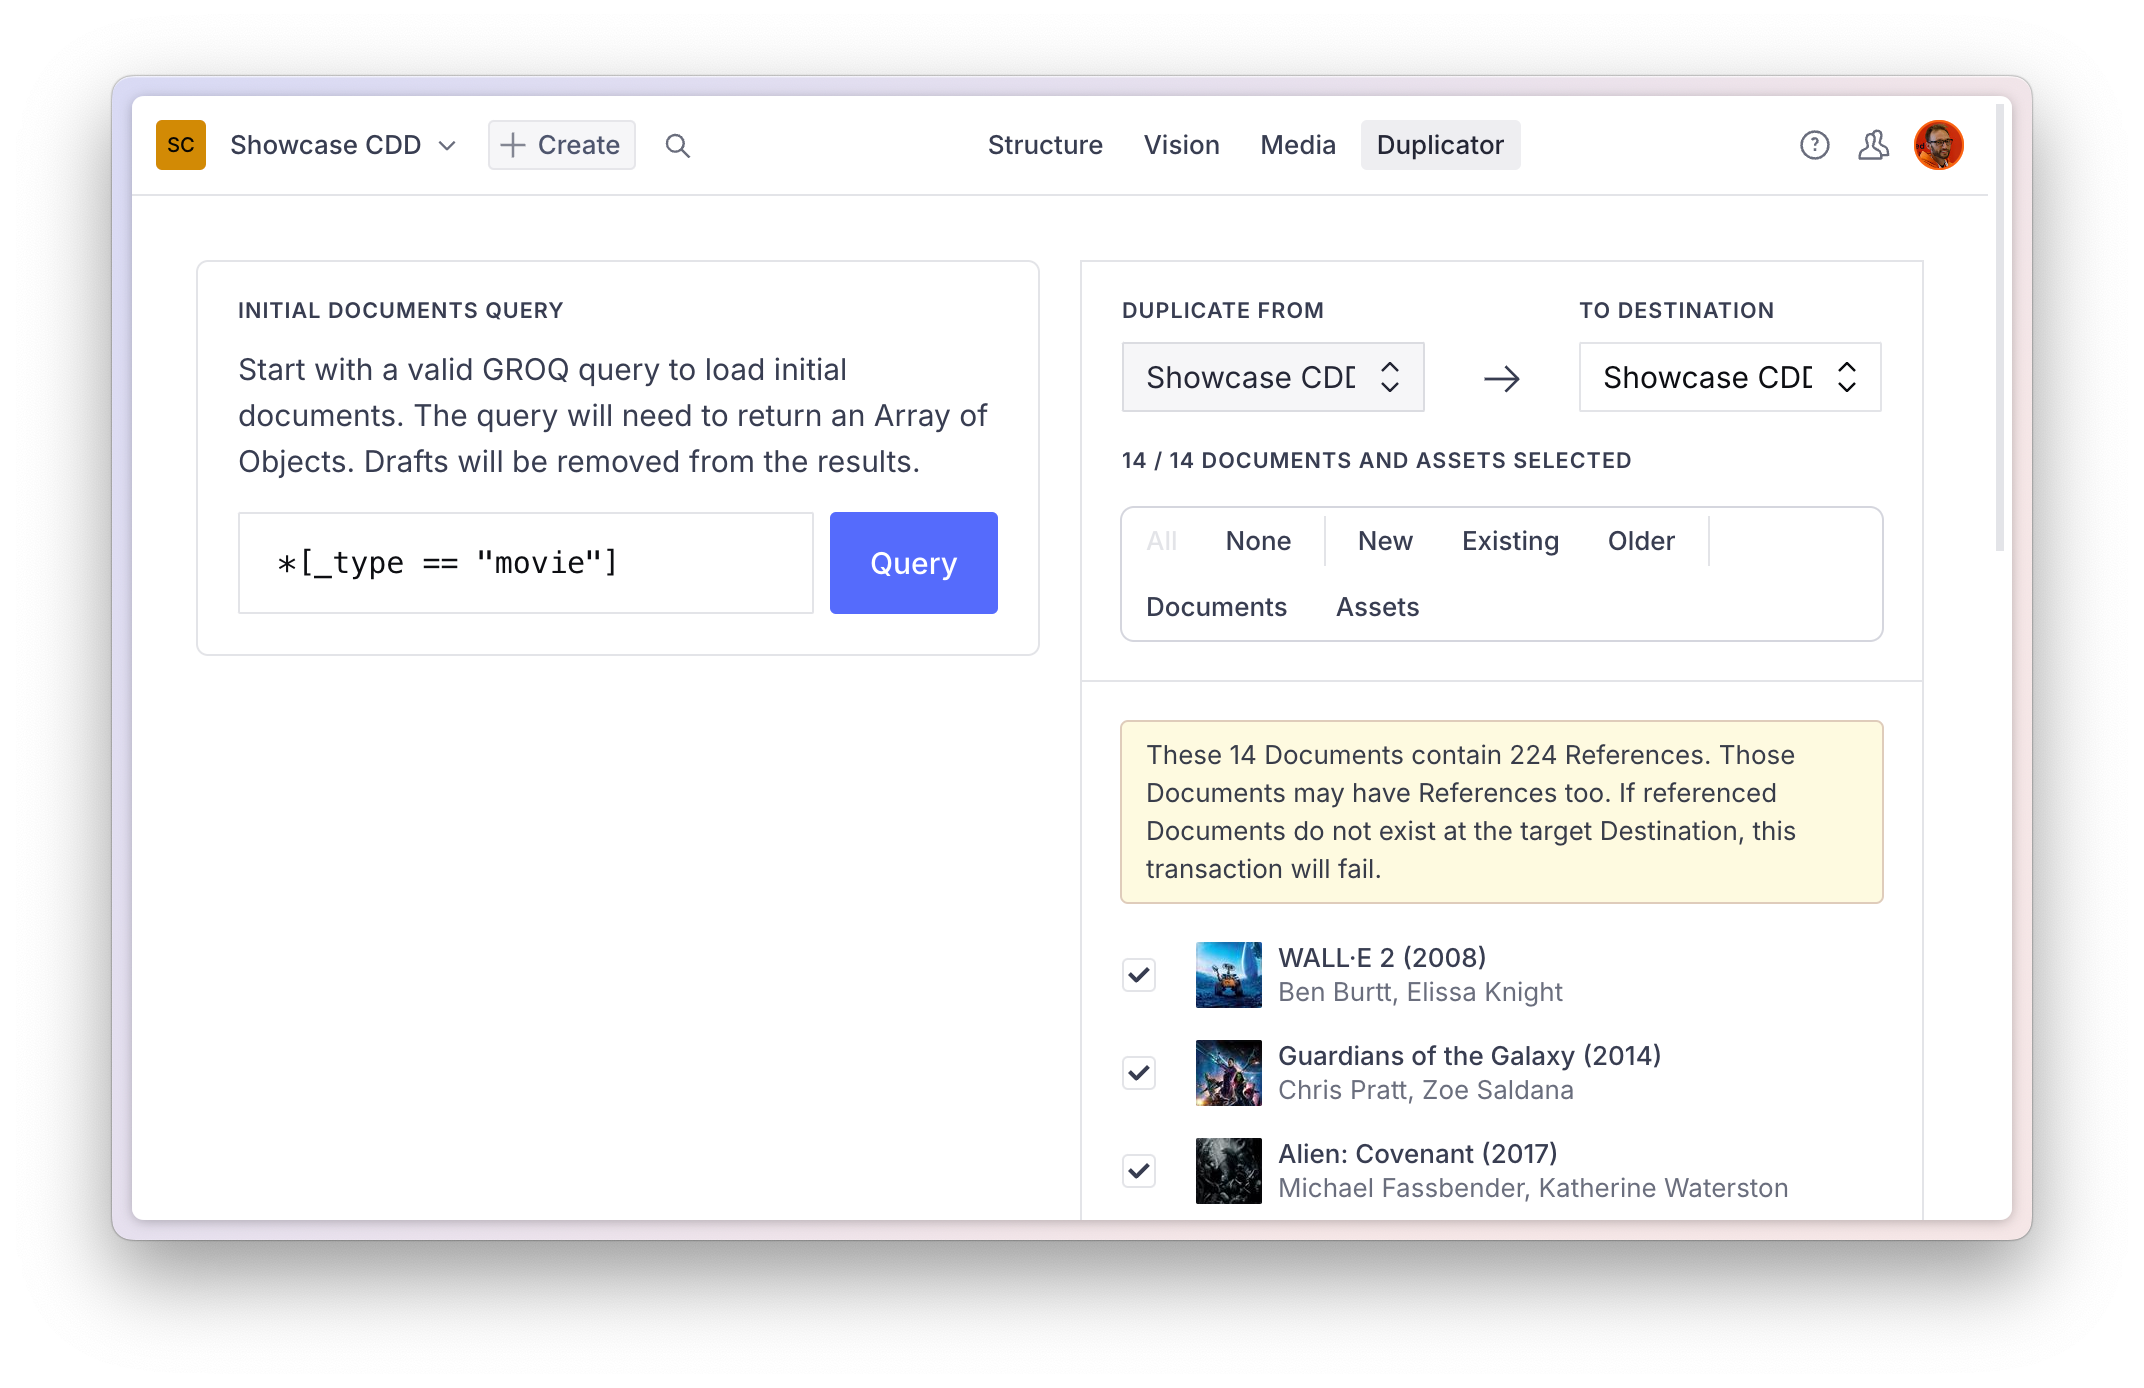Click the Query button to execute
2144x1388 pixels.
click(x=914, y=563)
